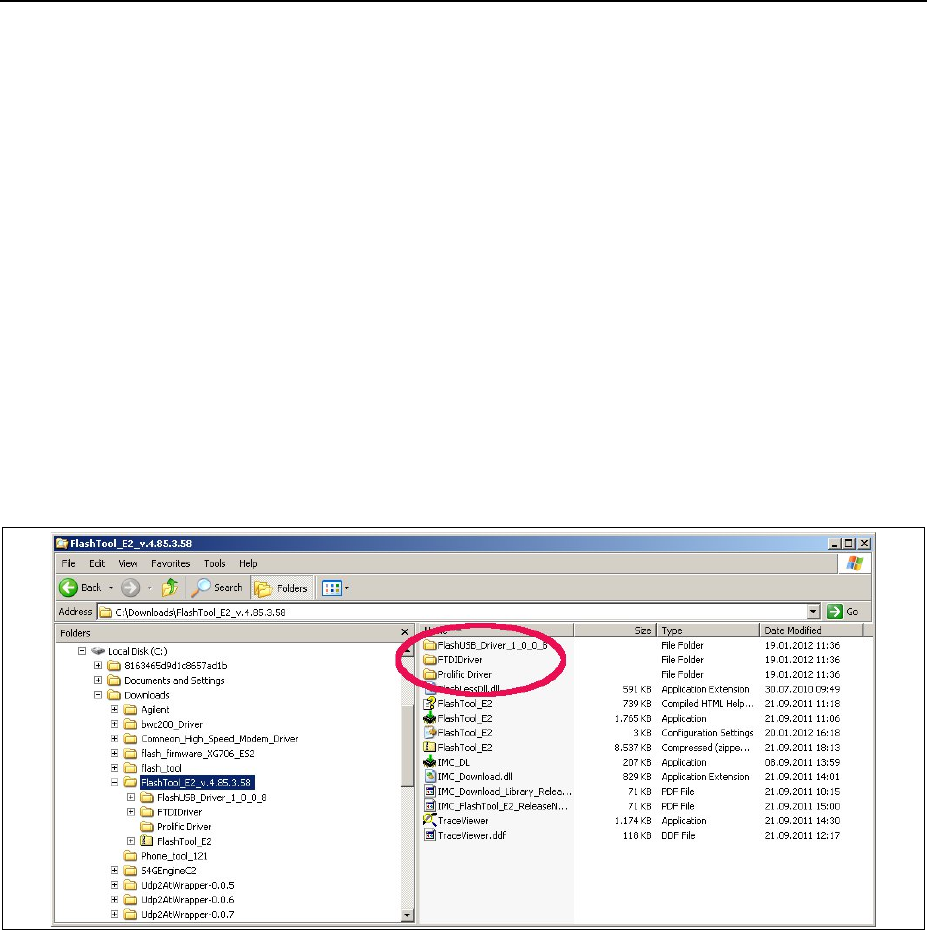Select Prolific Driver in folder tree

184,826
